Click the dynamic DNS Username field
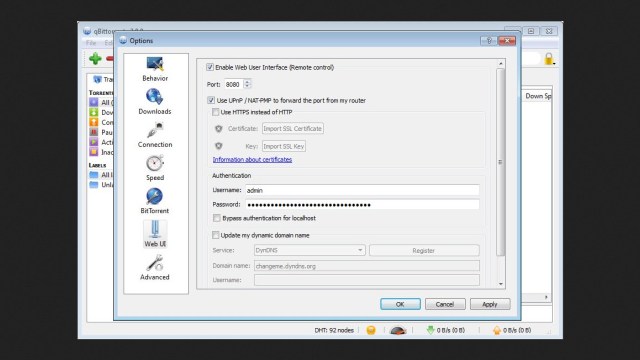The image size is (640, 360). click(367, 280)
